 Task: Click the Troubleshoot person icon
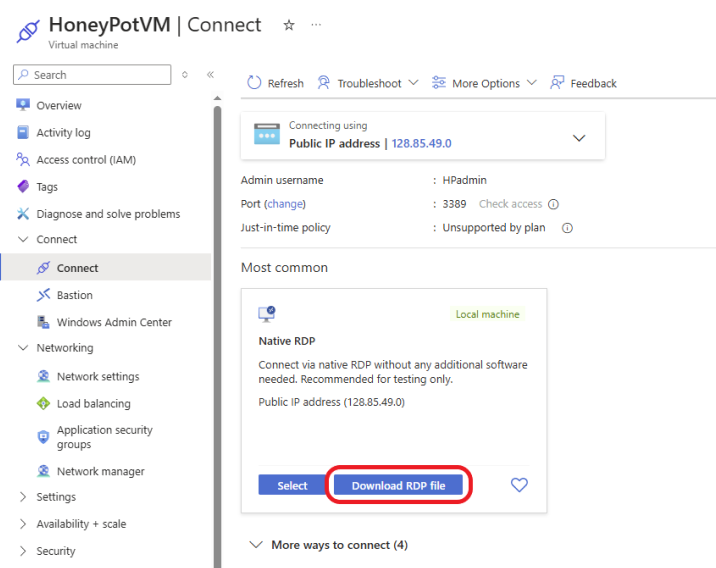(x=324, y=83)
